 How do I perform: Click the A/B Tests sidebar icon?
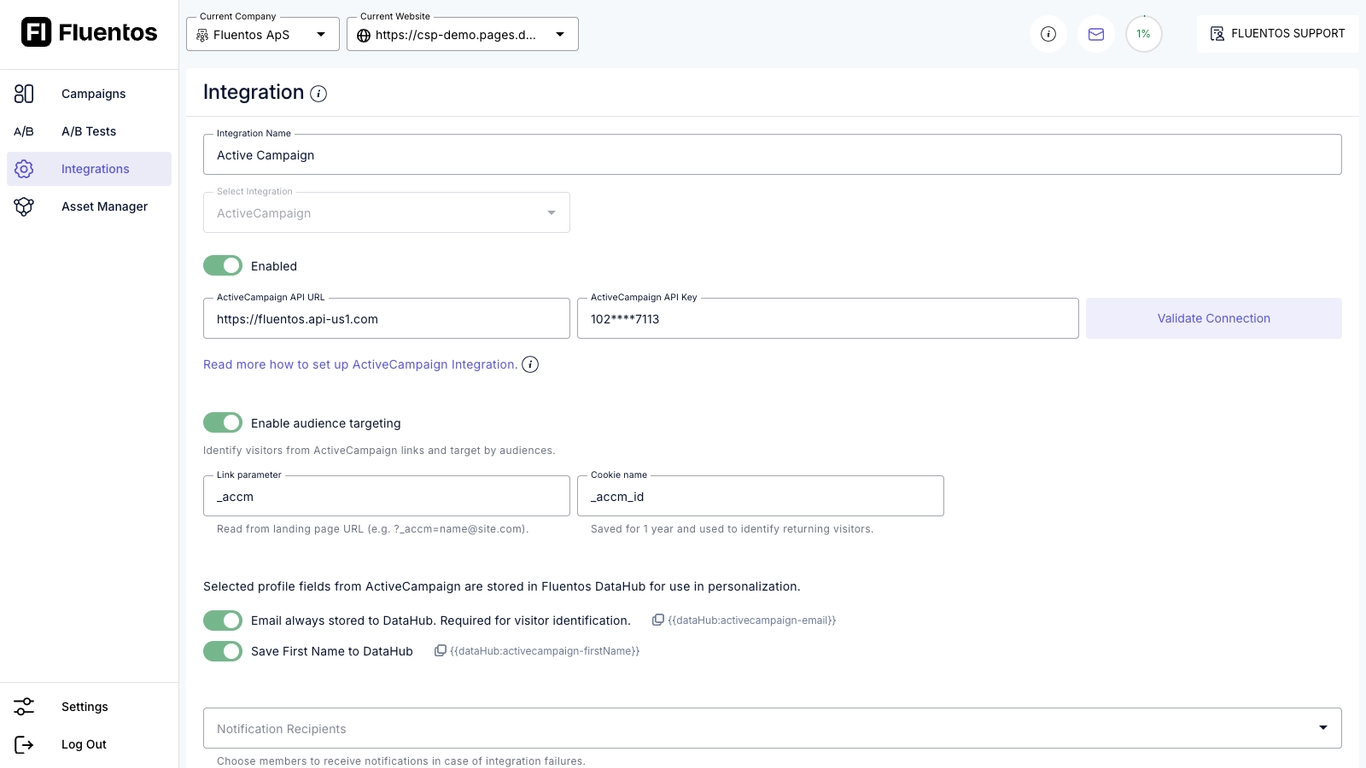(24, 131)
